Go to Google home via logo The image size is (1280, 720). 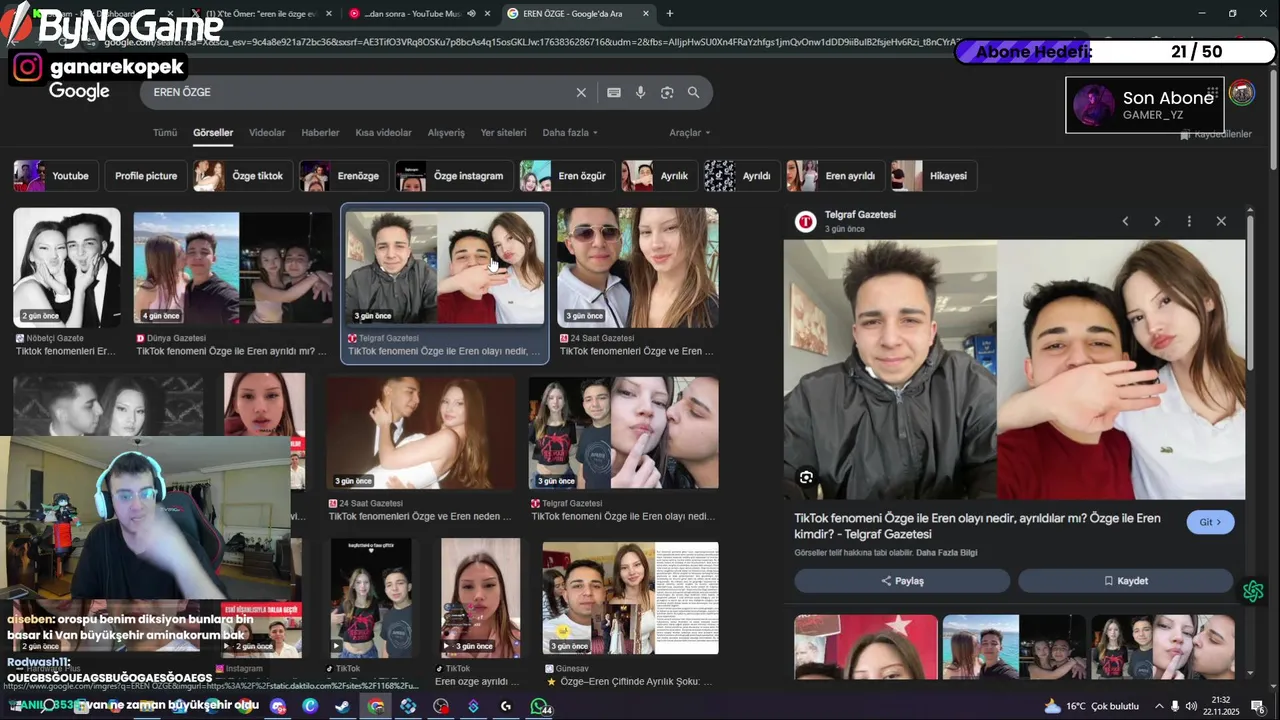click(79, 92)
